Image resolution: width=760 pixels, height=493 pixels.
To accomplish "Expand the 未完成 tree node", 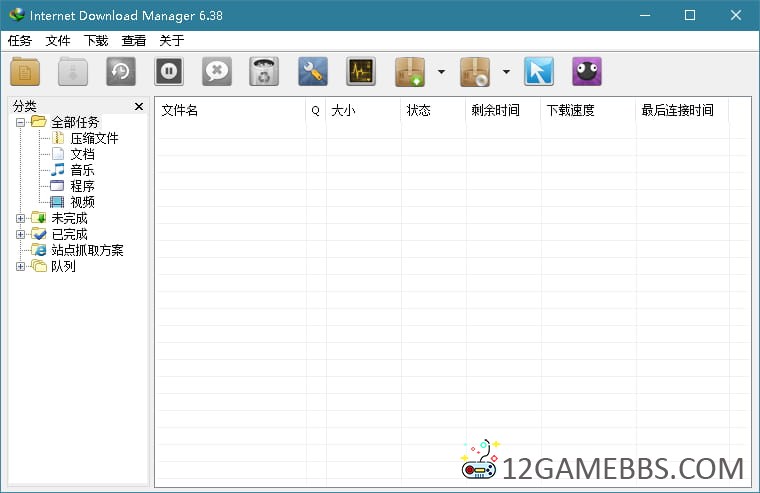I will point(20,218).
